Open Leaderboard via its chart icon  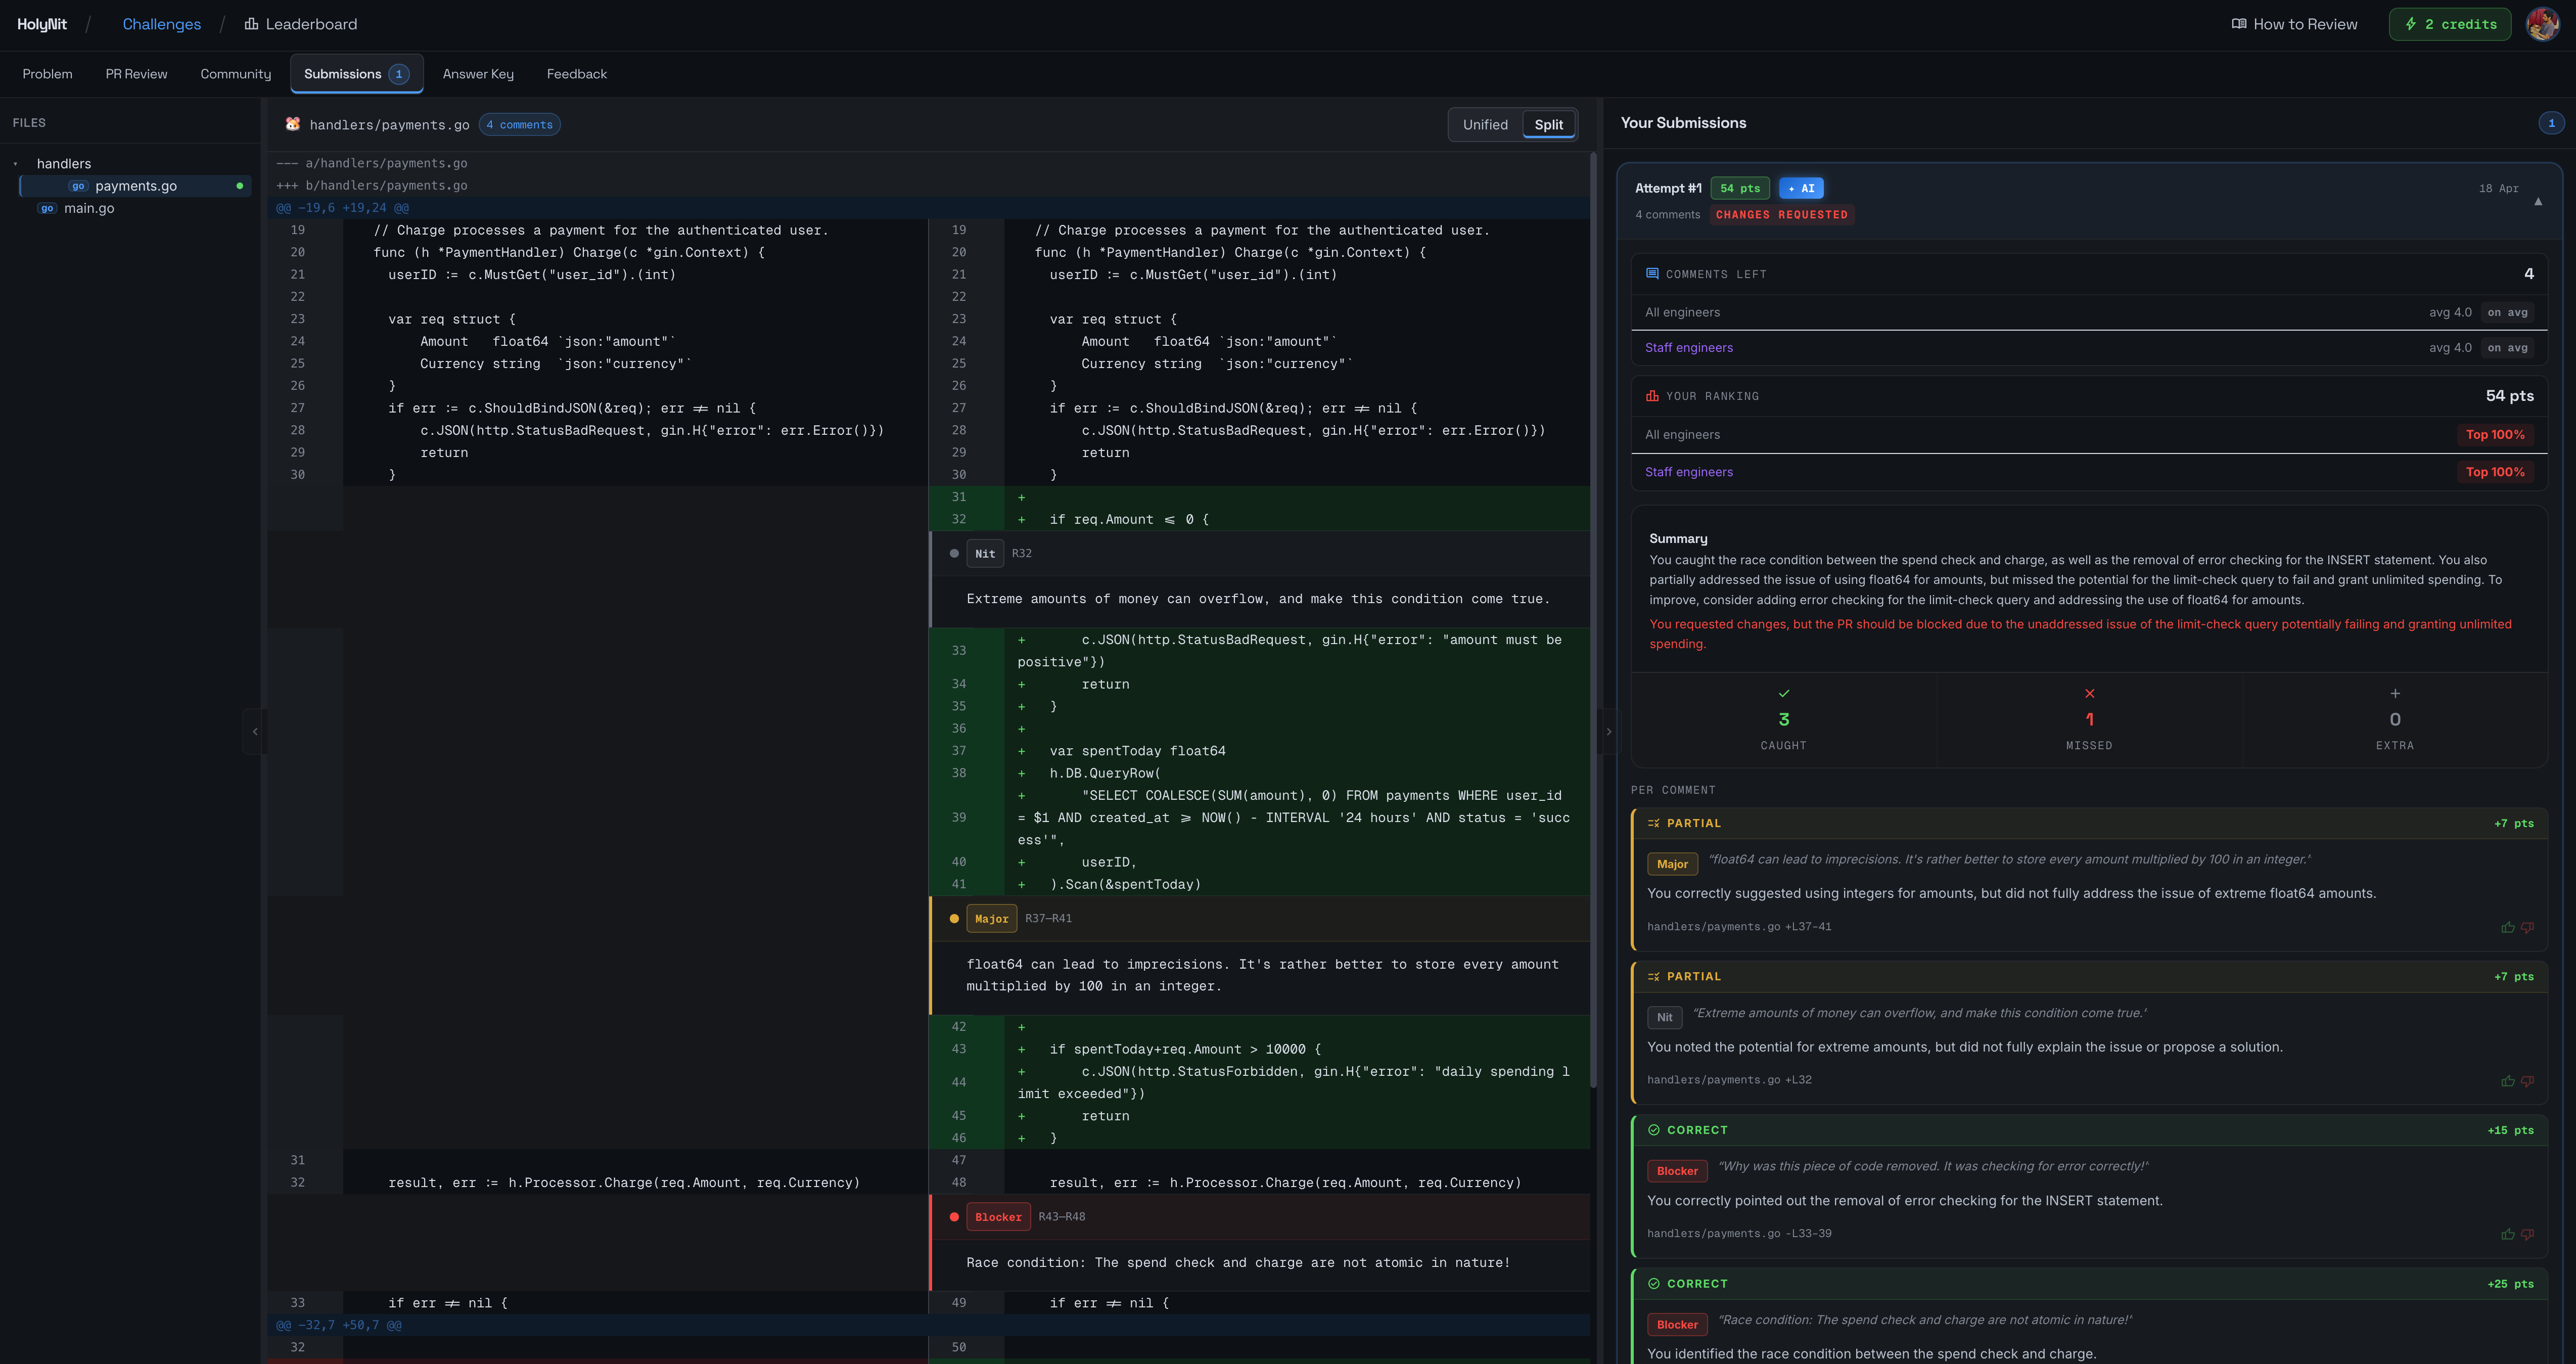(251, 24)
